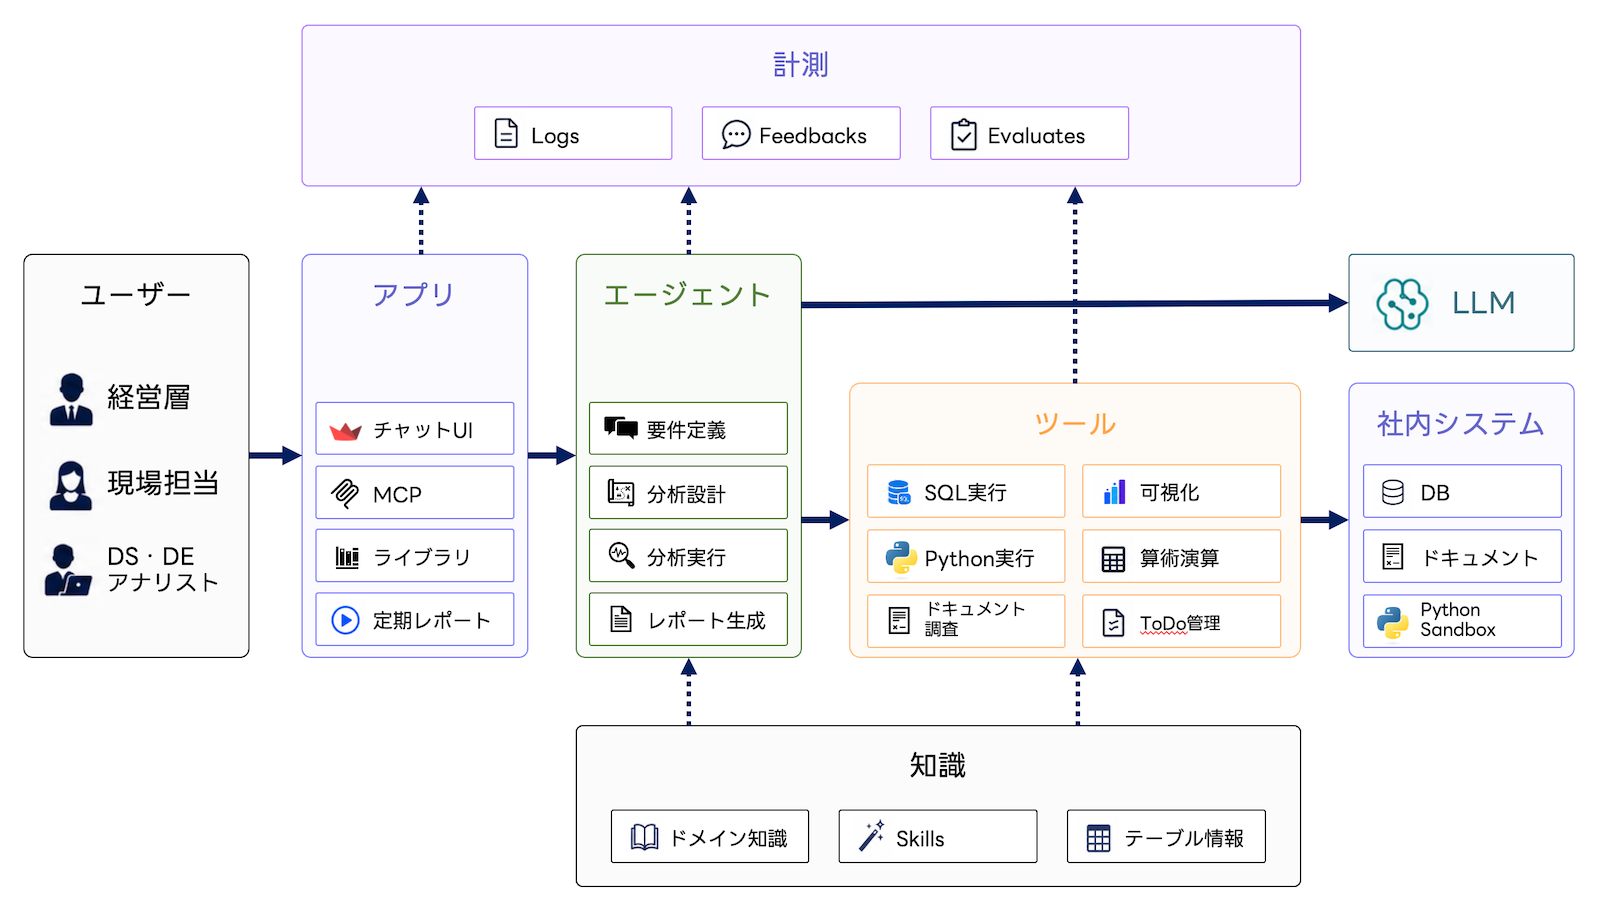Click the レポート生成 document icon
Image resolution: width=1600 pixels, height=911 pixels.
tap(621, 620)
